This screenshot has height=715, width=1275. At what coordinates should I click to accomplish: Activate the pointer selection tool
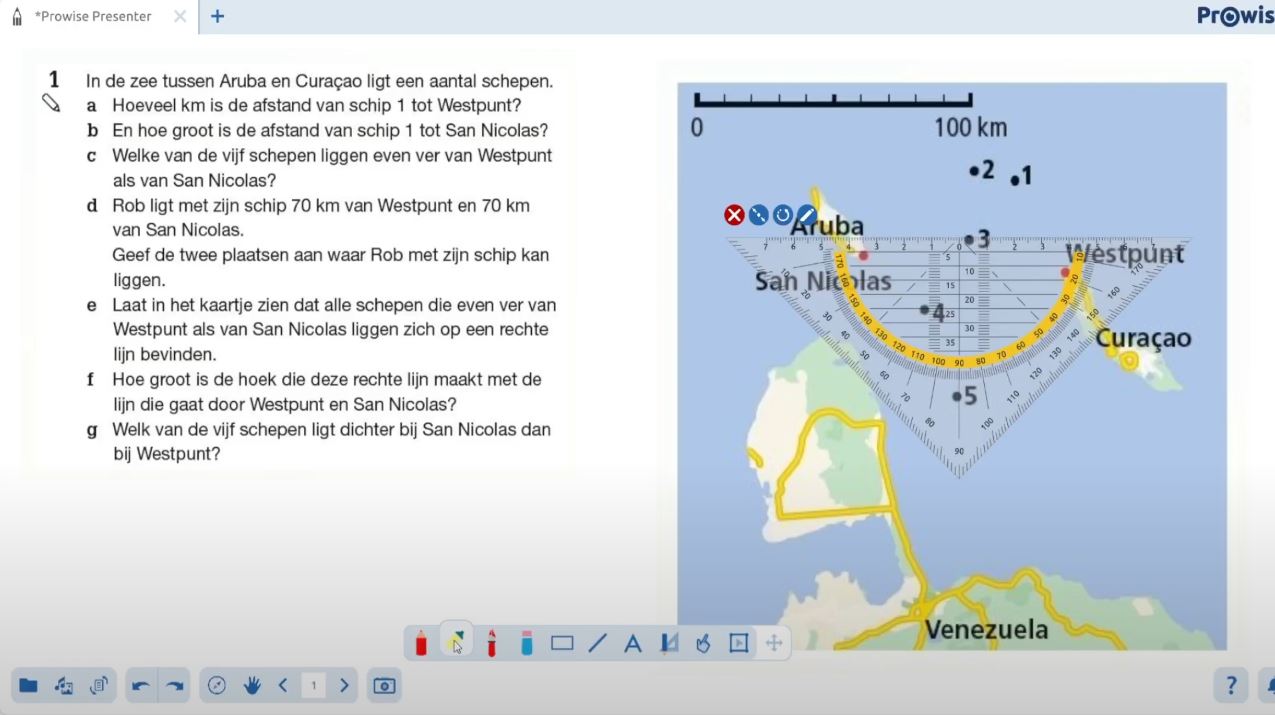click(x=456, y=642)
